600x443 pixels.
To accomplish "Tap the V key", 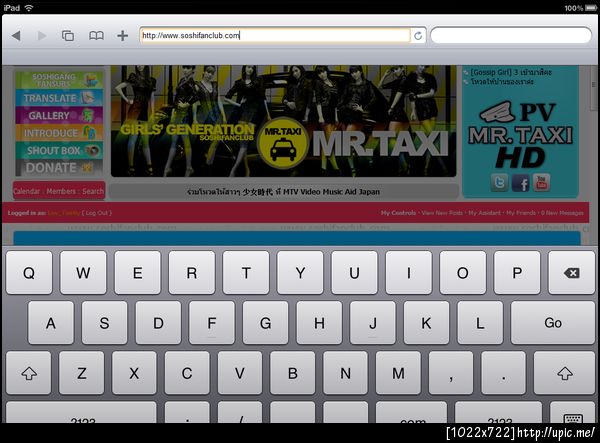I will coord(240,373).
